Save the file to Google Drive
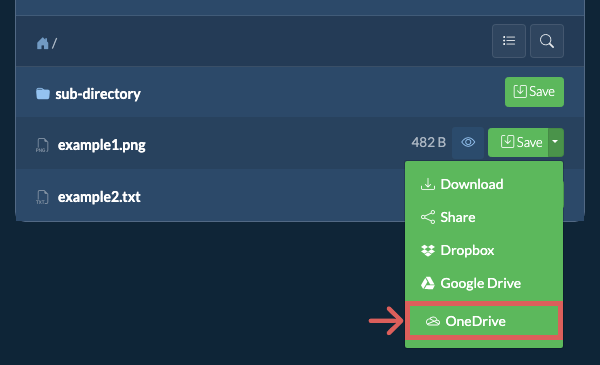The image size is (600, 365). click(x=484, y=283)
